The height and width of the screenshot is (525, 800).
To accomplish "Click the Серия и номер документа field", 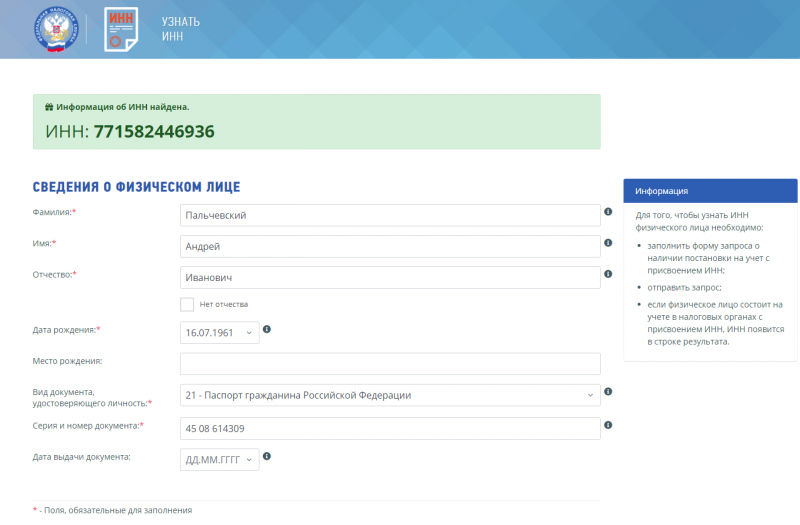I will pos(390,428).
